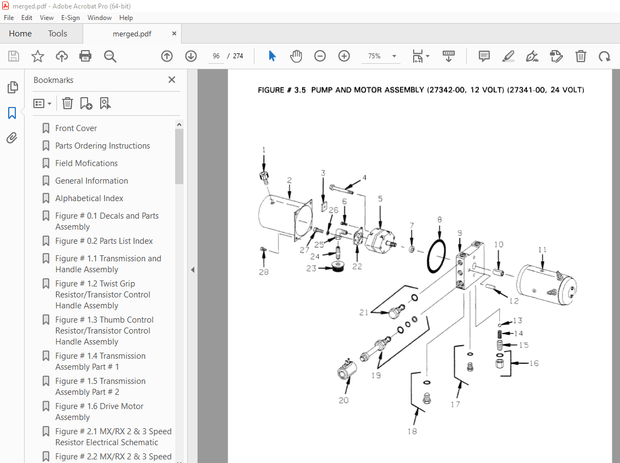Upload the file to cloud storage
620x463 pixels.
[62, 56]
